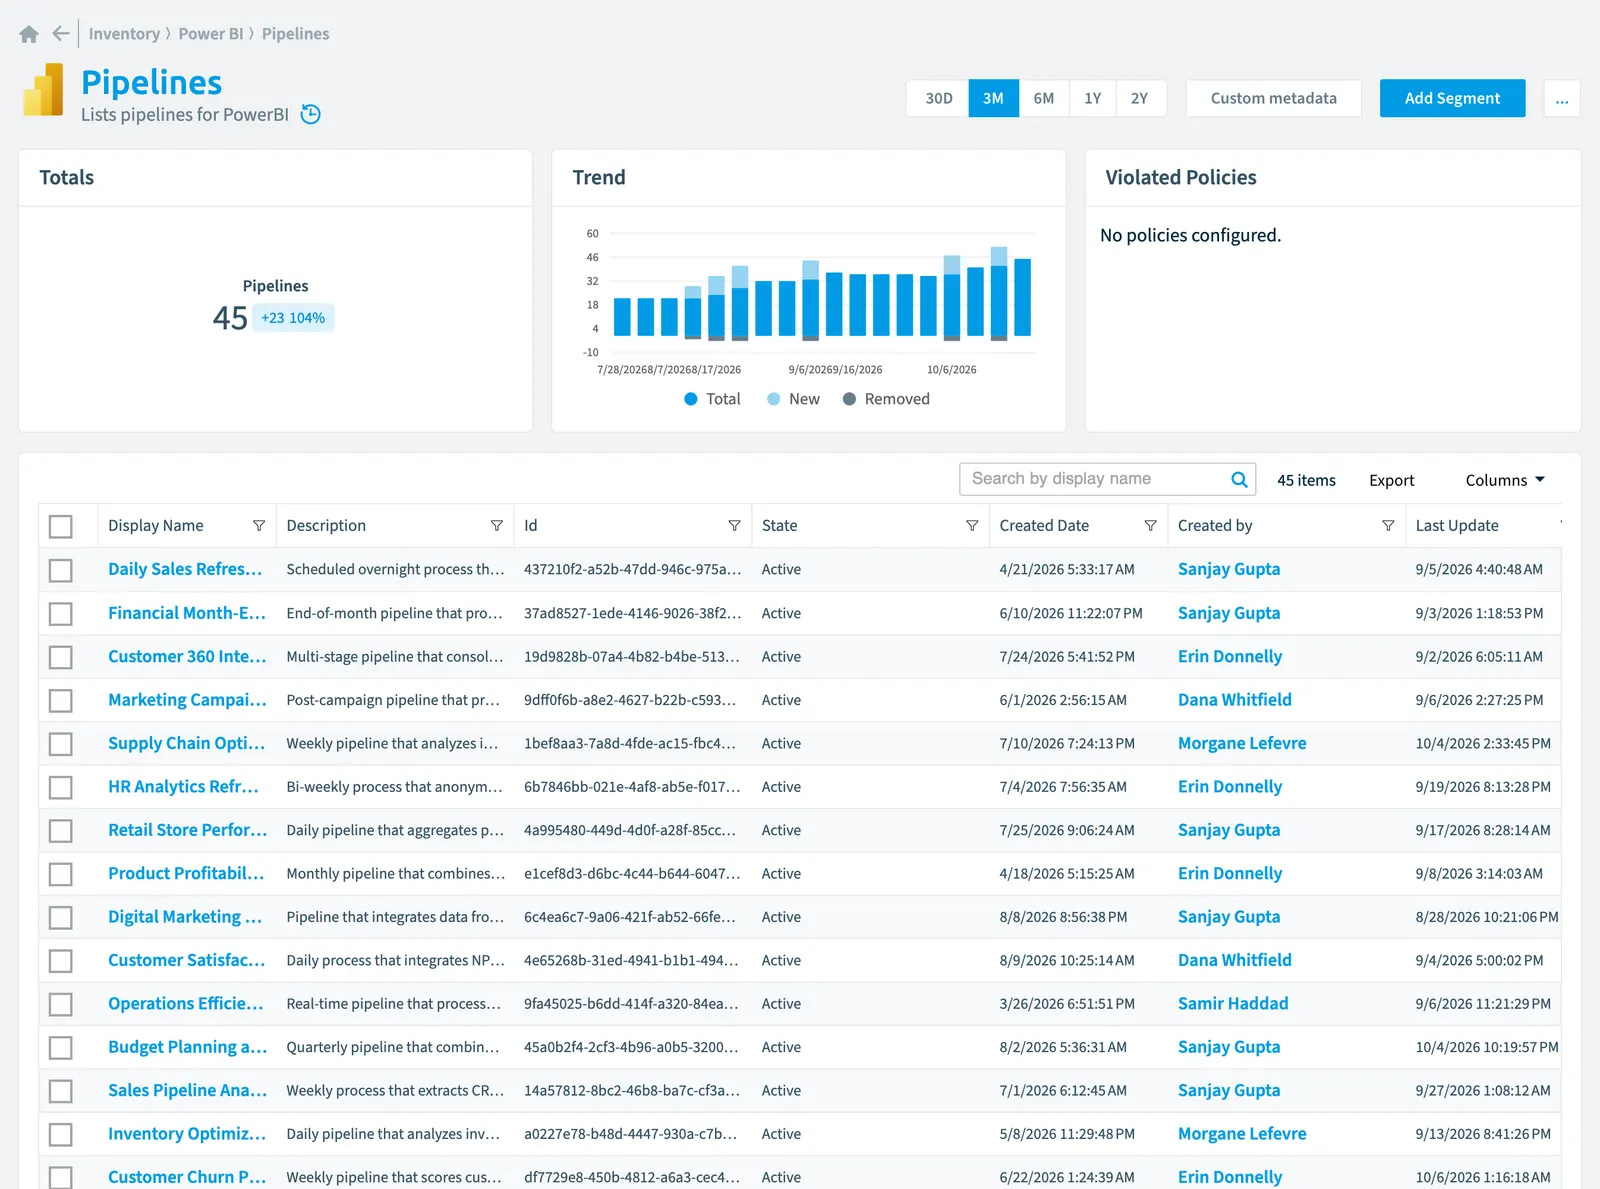Navigate to Power BI breadcrumb
The width and height of the screenshot is (1600, 1189).
211,34
